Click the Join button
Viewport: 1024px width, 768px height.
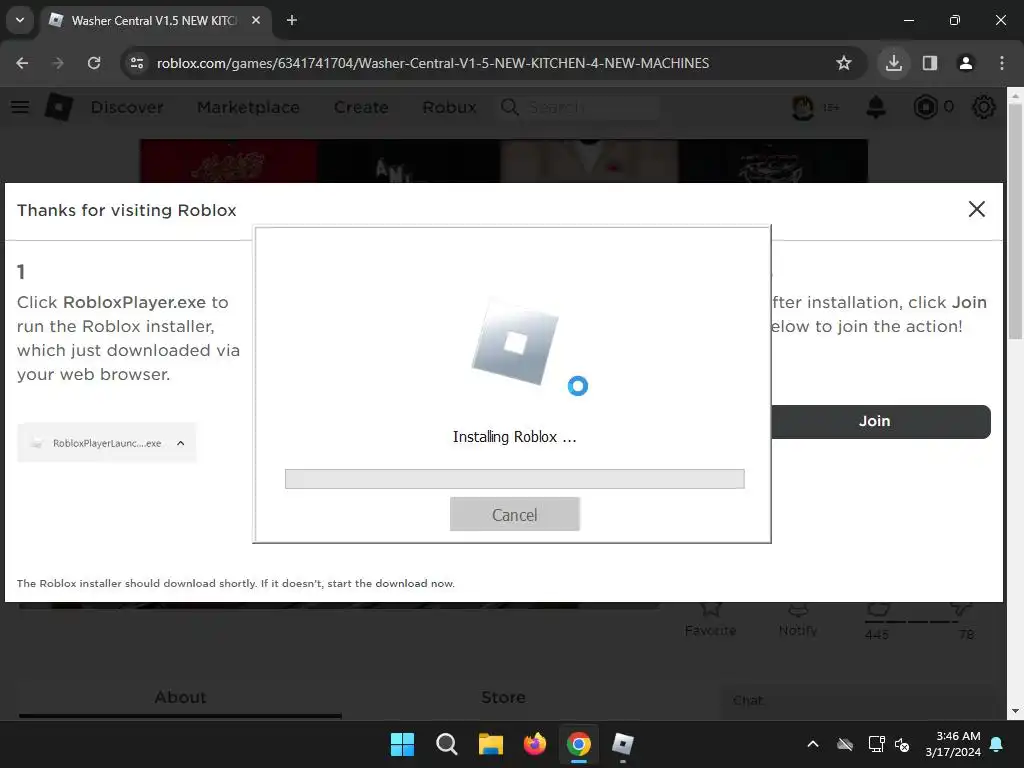point(880,421)
